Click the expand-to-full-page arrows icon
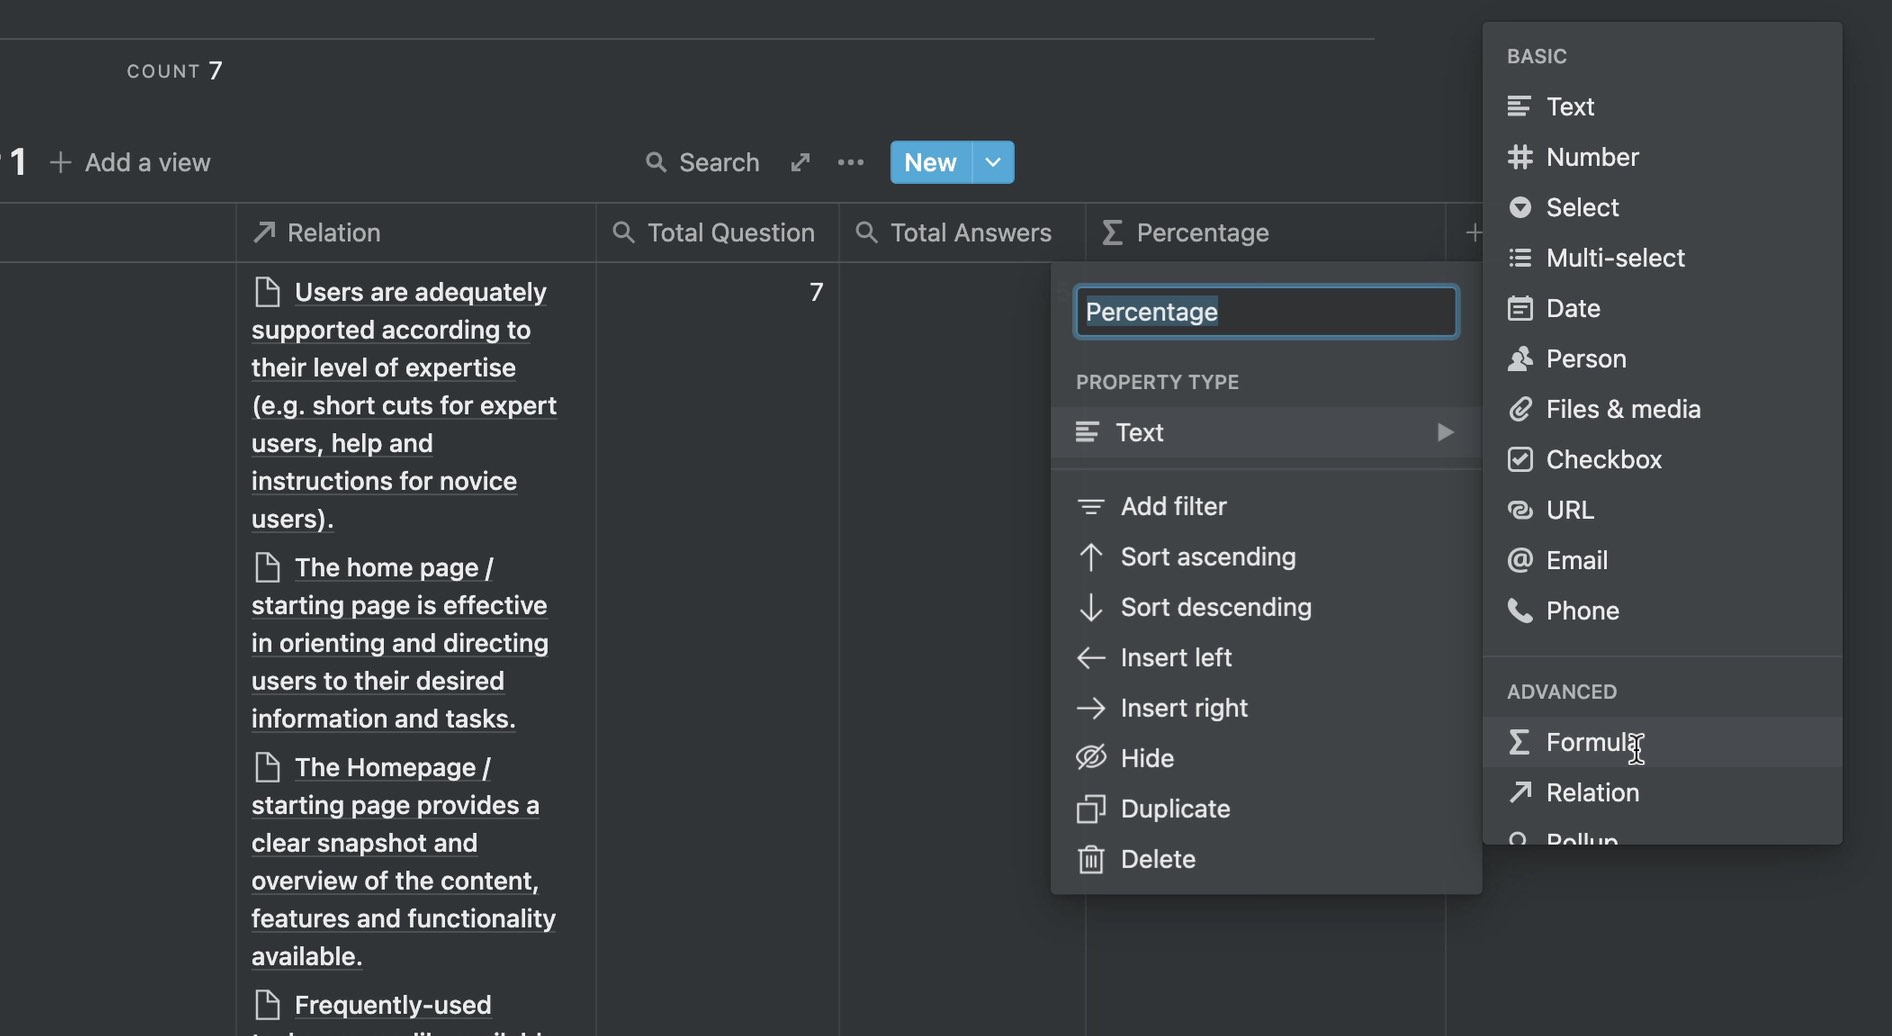This screenshot has width=1892, height=1036. [x=800, y=162]
